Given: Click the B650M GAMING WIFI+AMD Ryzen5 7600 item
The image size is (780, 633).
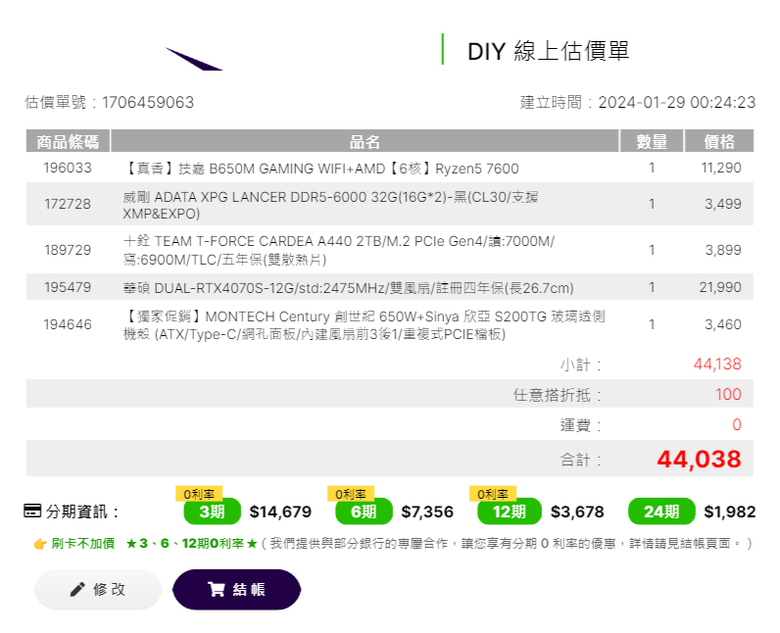Looking at the screenshot, I should 321,169.
